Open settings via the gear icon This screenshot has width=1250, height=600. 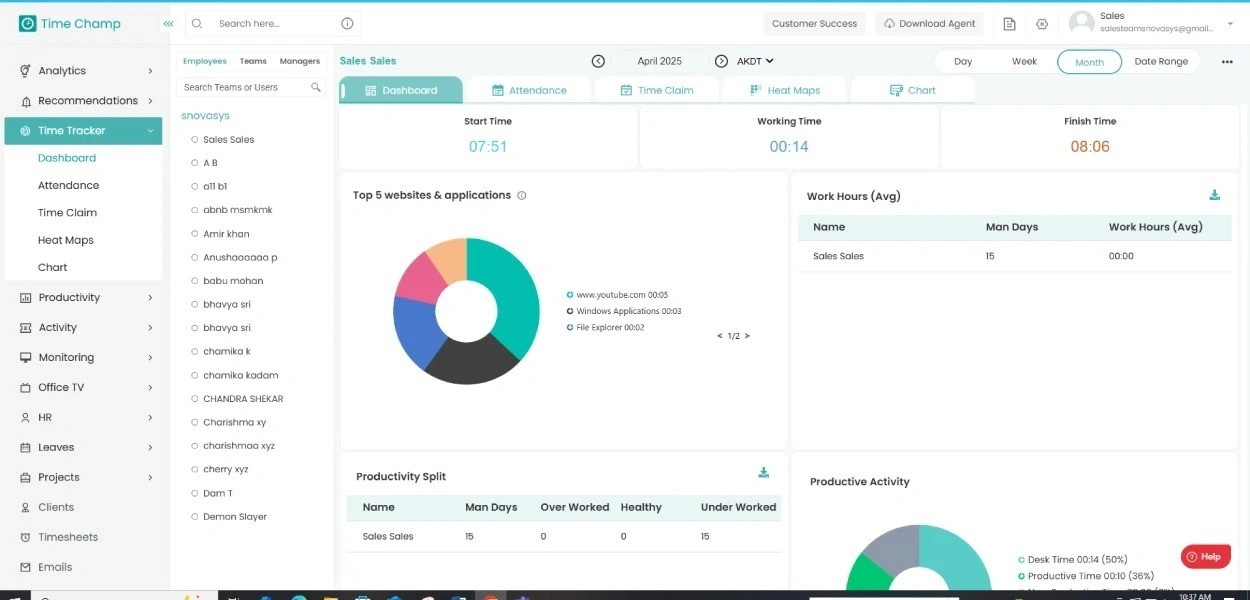1042,24
